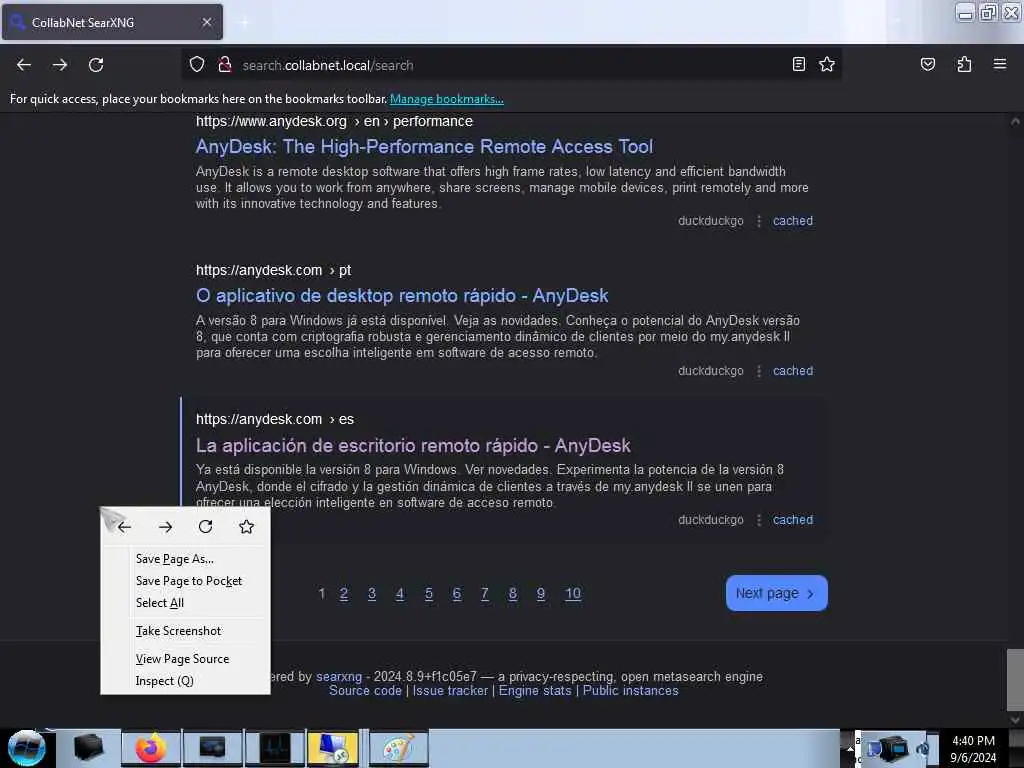
Task: Open La aplicación de escritorio remoto rápido result
Action: [x=413, y=445]
